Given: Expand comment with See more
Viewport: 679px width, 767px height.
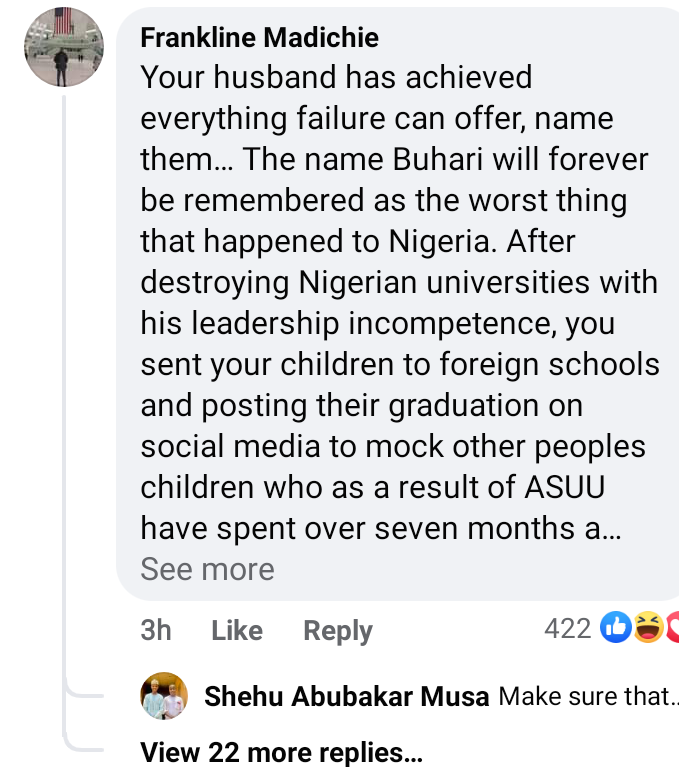Looking at the screenshot, I should pos(207,569).
